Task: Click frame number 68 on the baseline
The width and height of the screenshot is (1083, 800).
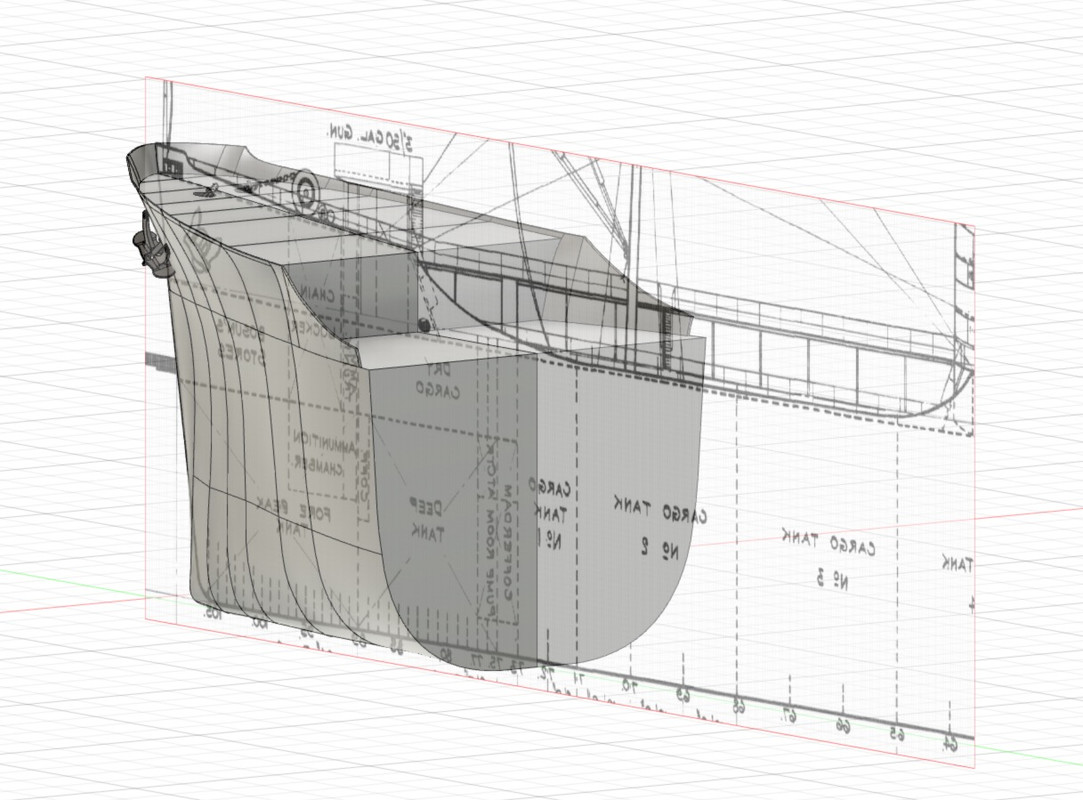Action: [x=739, y=706]
